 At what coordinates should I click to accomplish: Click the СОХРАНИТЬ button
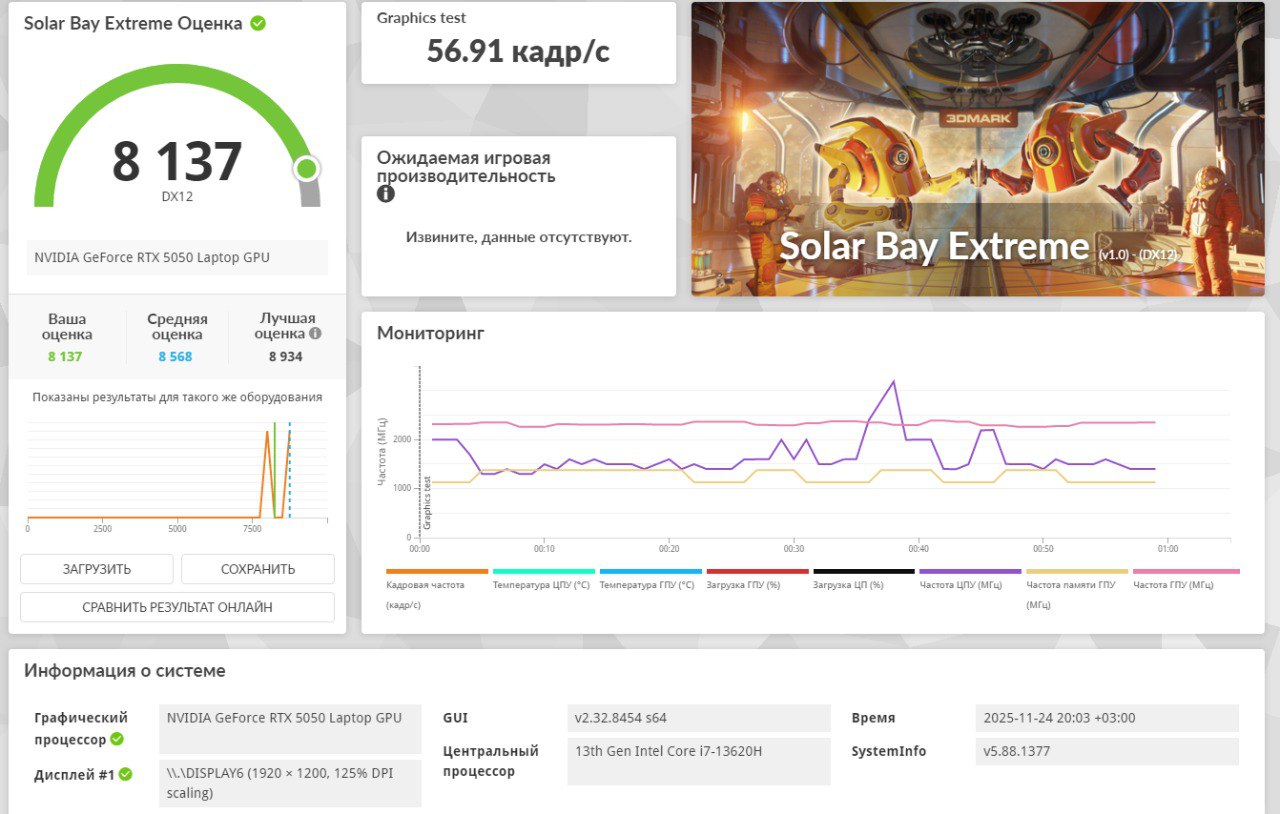click(258, 569)
